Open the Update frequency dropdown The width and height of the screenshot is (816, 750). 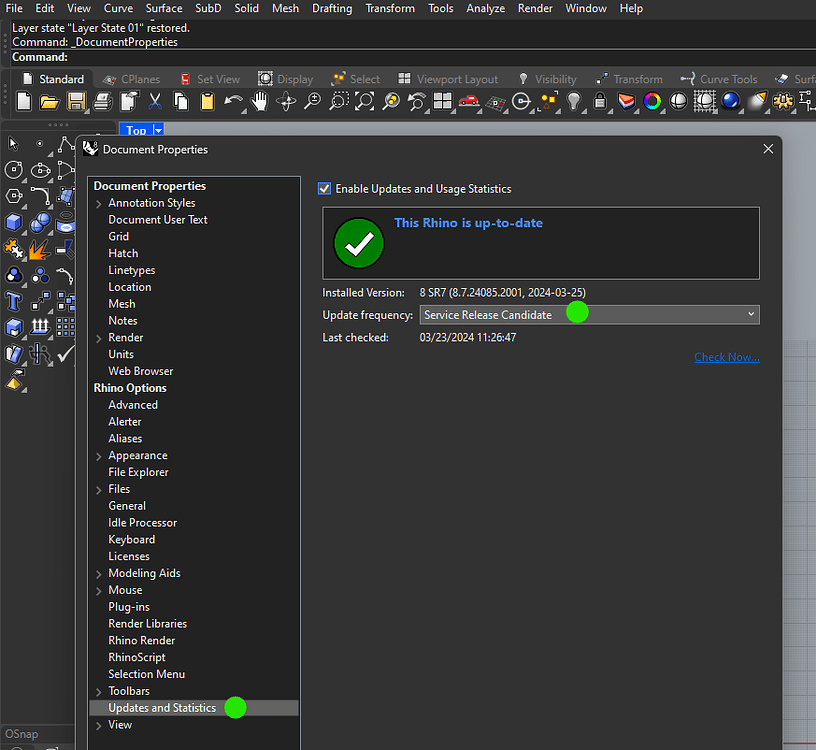tap(749, 313)
